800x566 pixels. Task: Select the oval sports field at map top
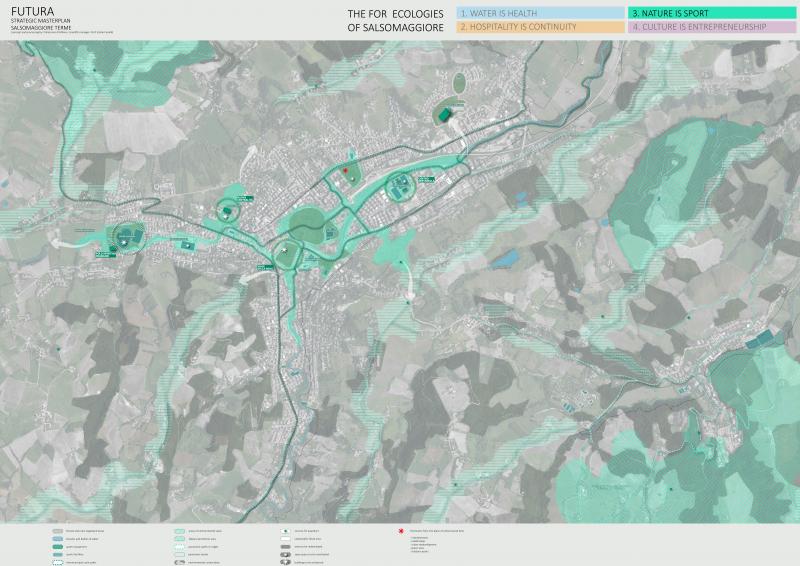[x=459, y=84]
